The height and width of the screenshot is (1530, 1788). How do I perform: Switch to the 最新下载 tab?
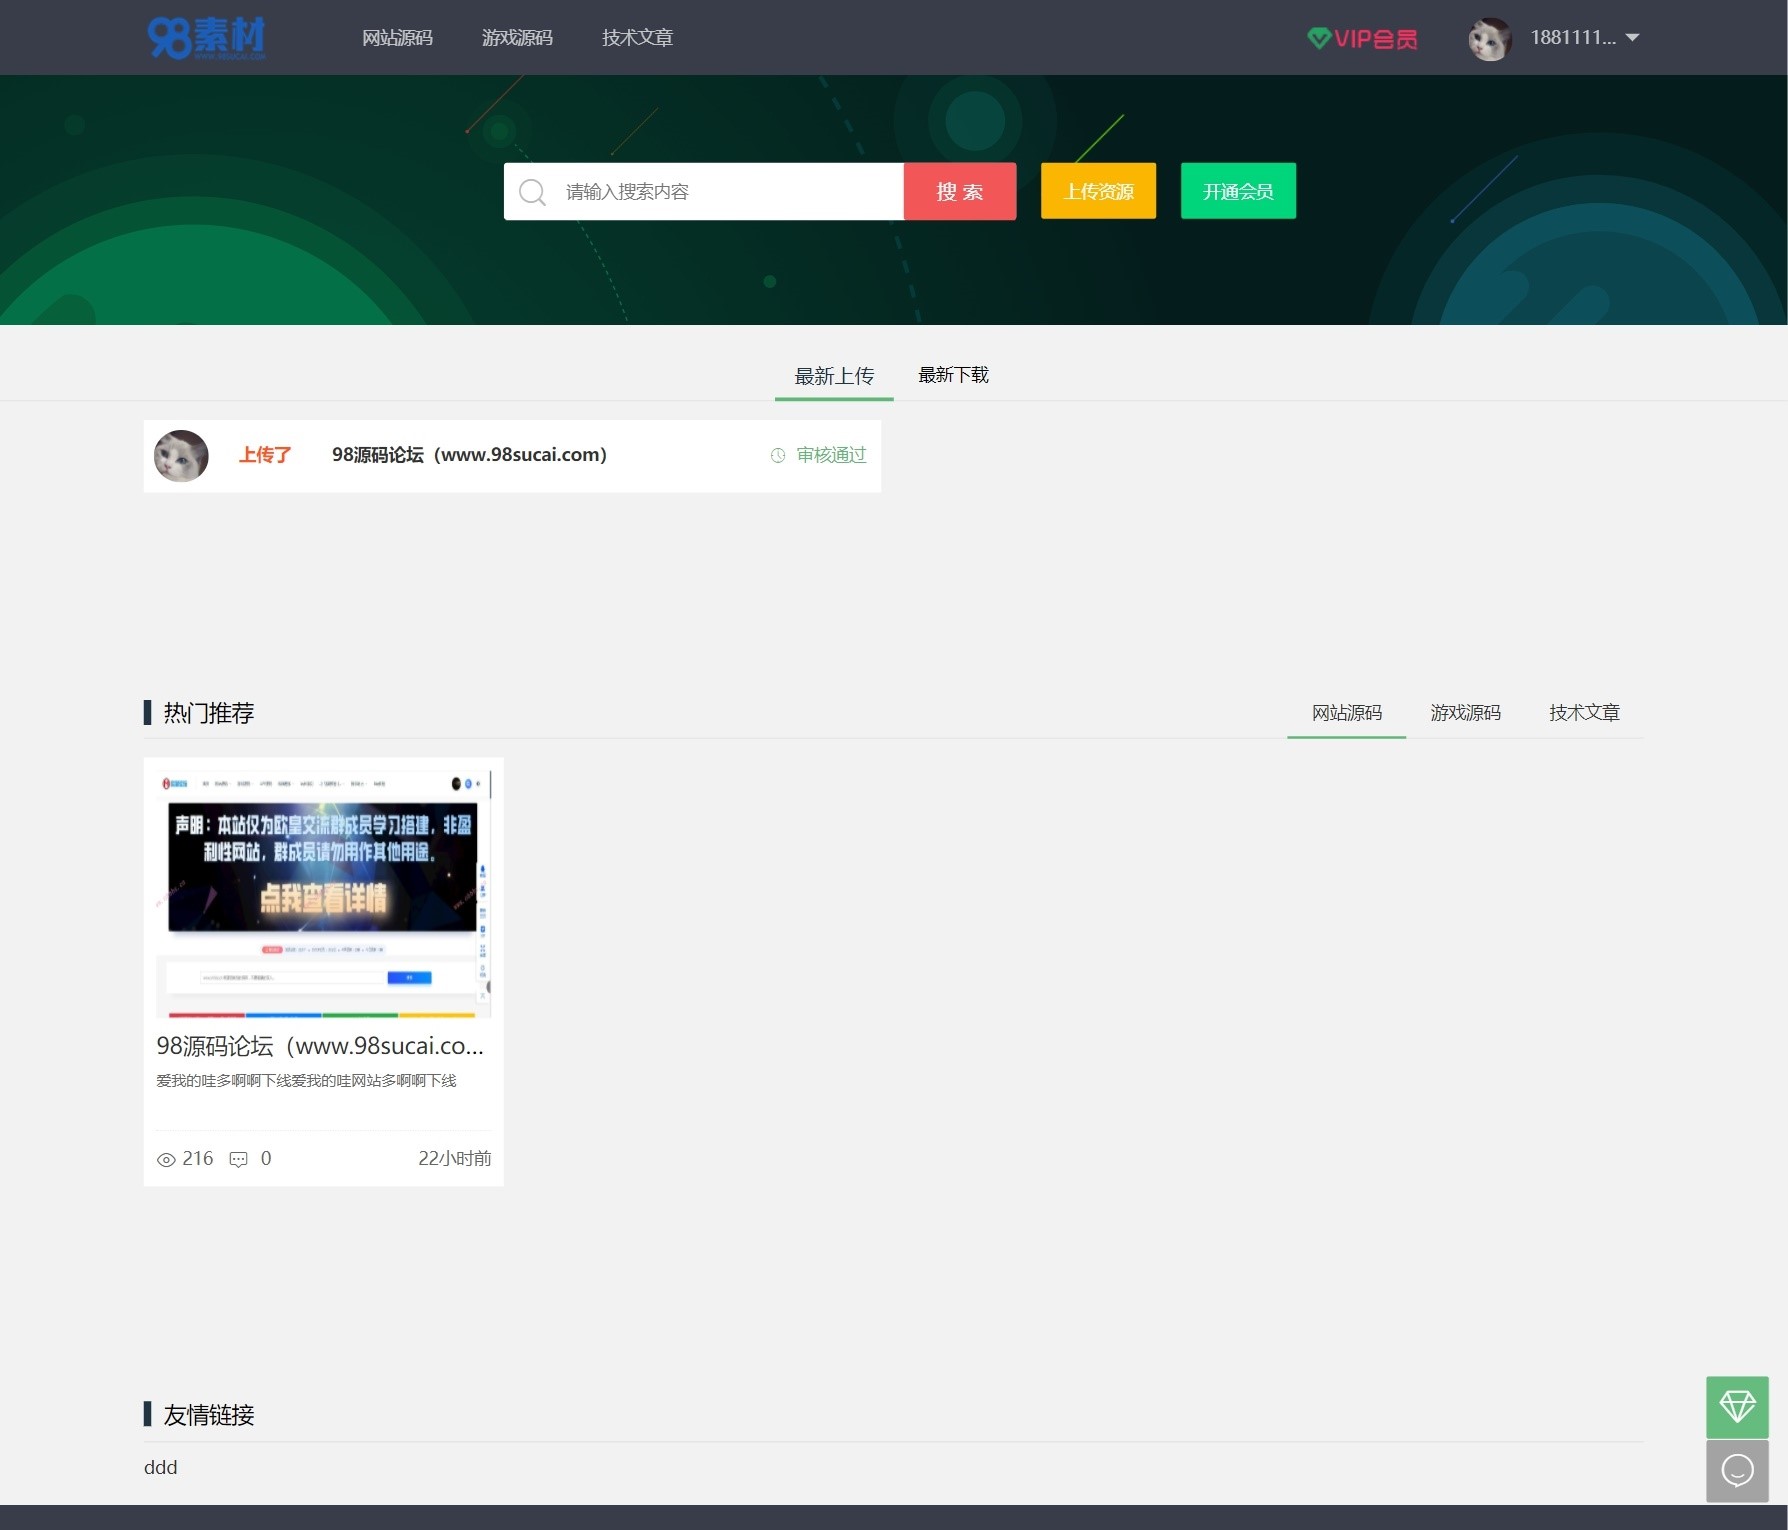pos(952,375)
